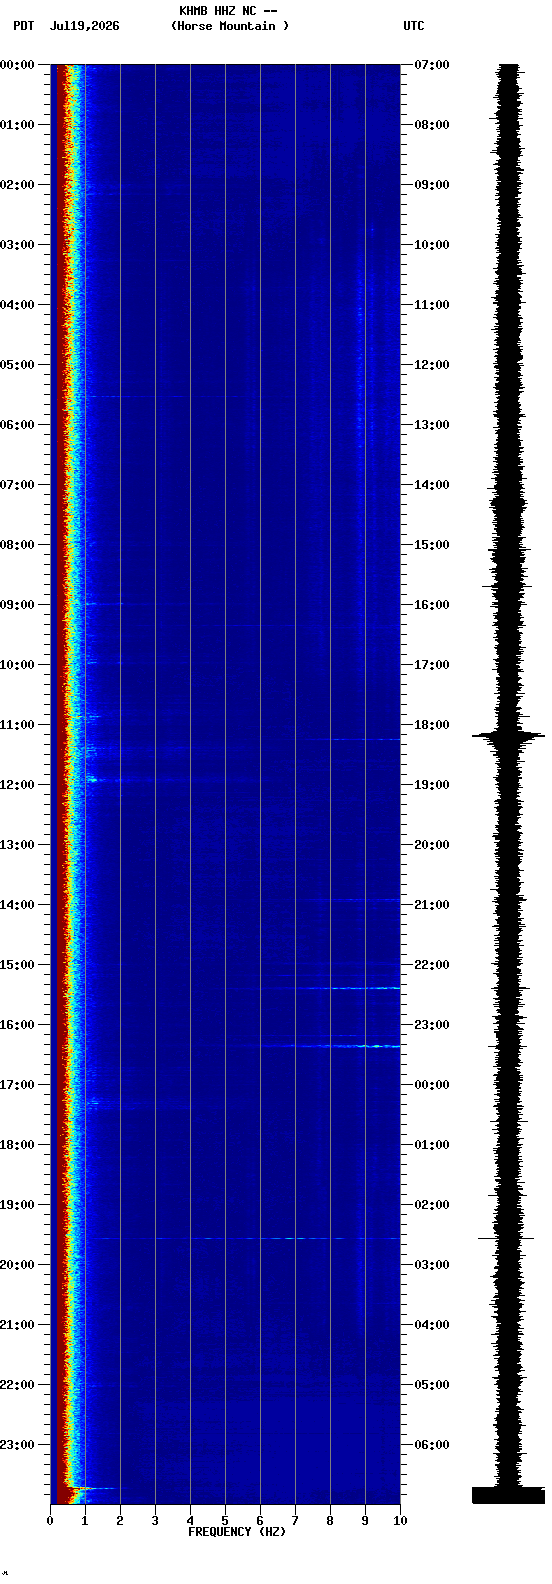The width and height of the screenshot is (552, 1584).
Task: Click the FREQUENCY (HZ) axis label
Action: (237, 1532)
